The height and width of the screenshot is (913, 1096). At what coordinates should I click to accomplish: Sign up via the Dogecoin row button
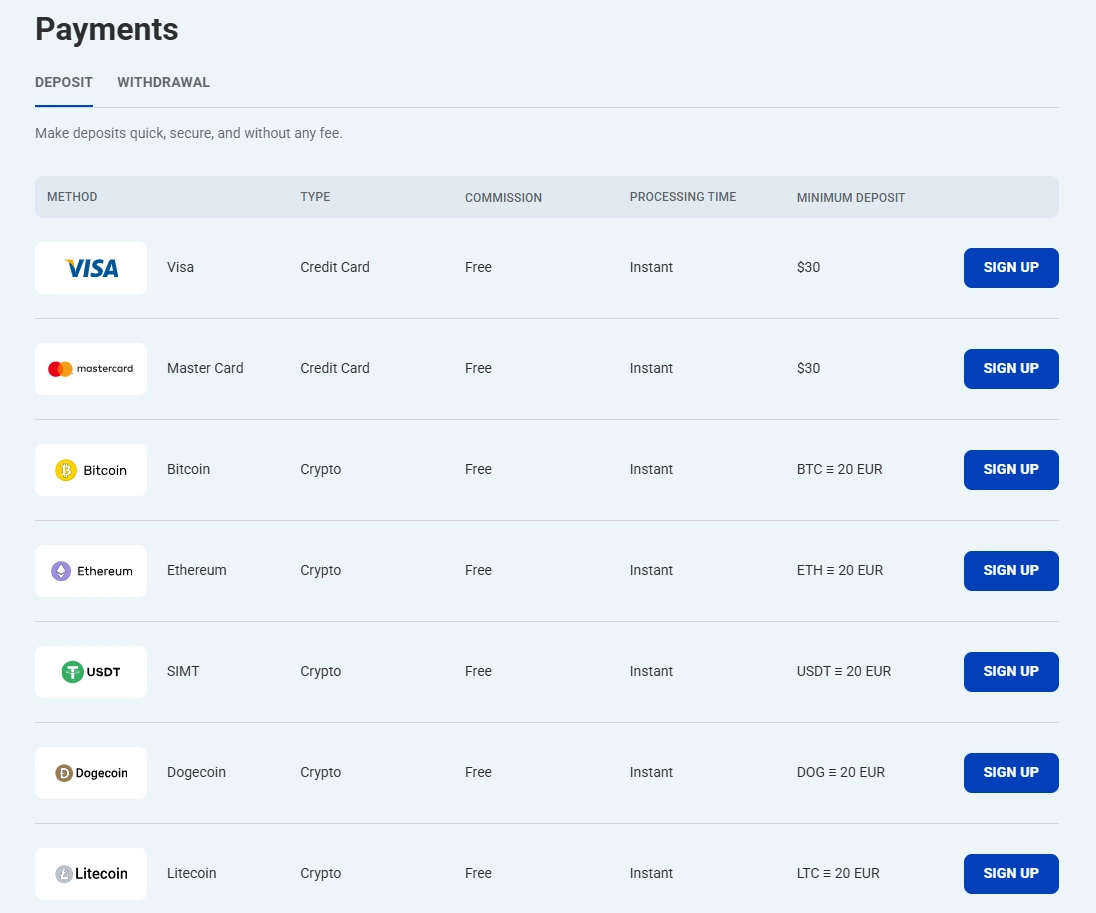click(1011, 772)
